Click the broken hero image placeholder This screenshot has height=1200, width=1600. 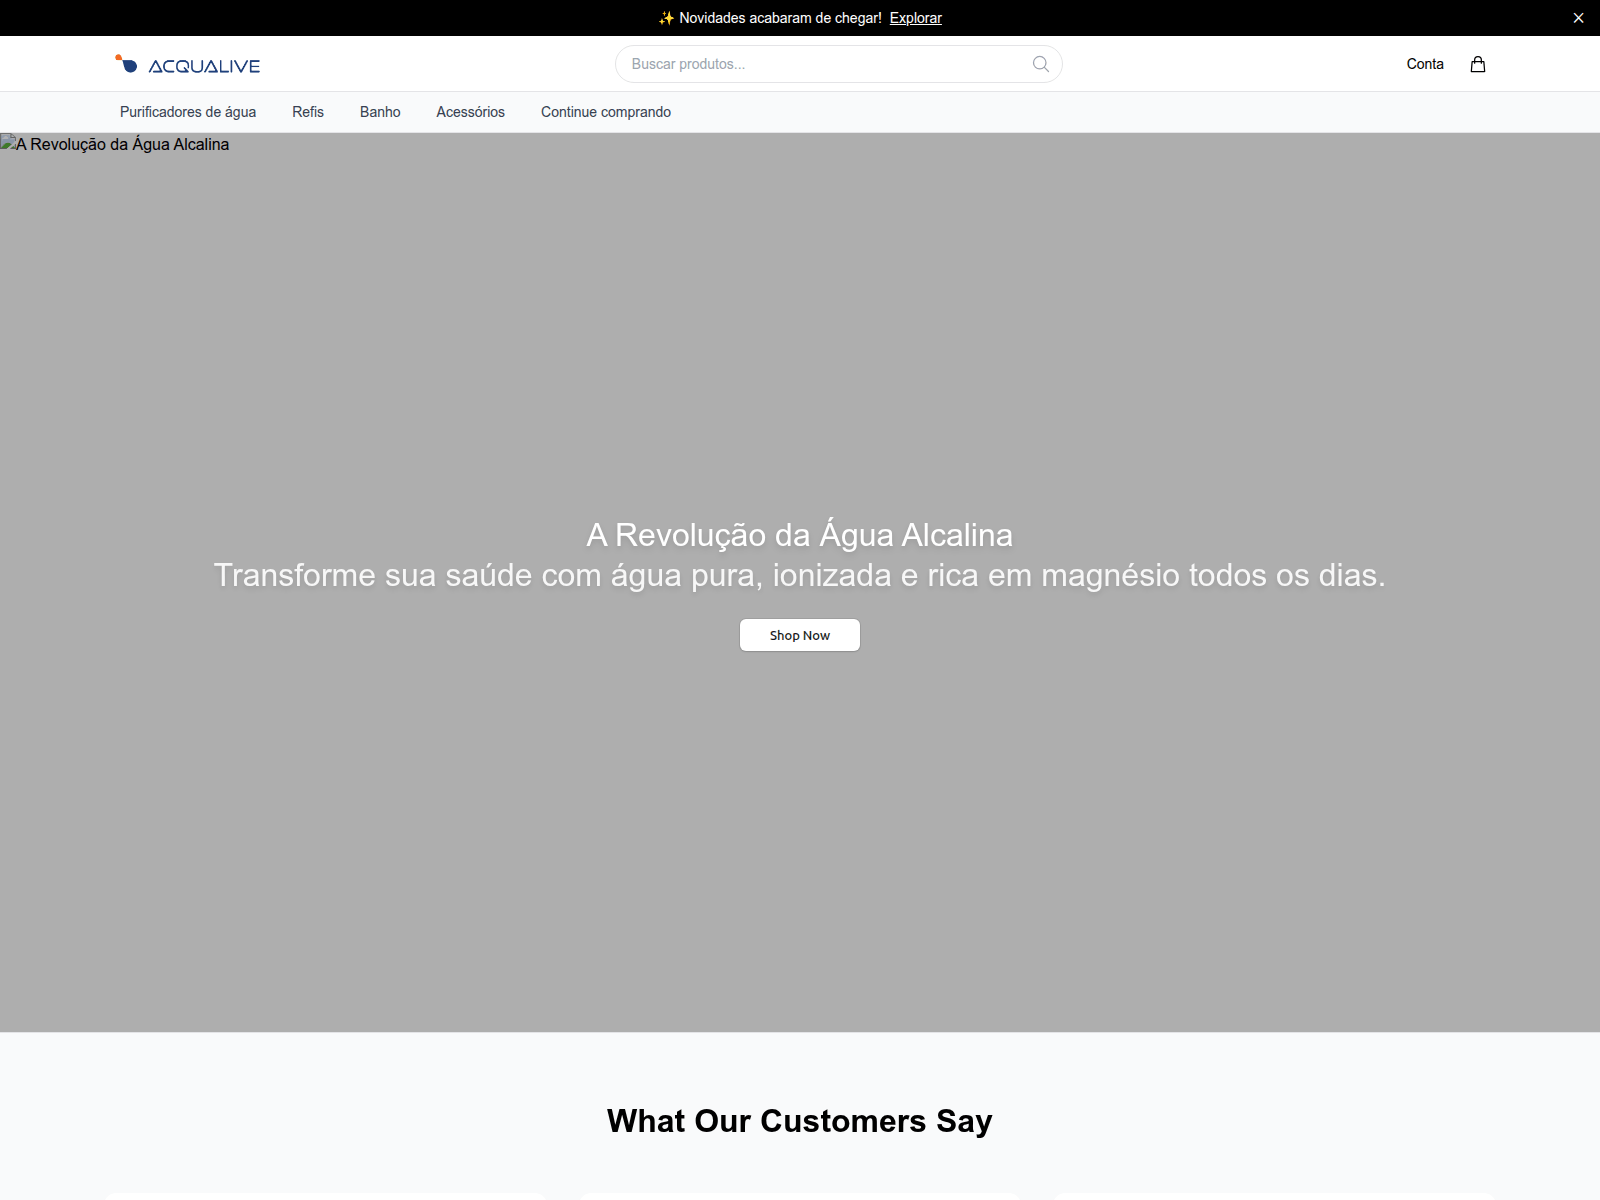point(115,144)
